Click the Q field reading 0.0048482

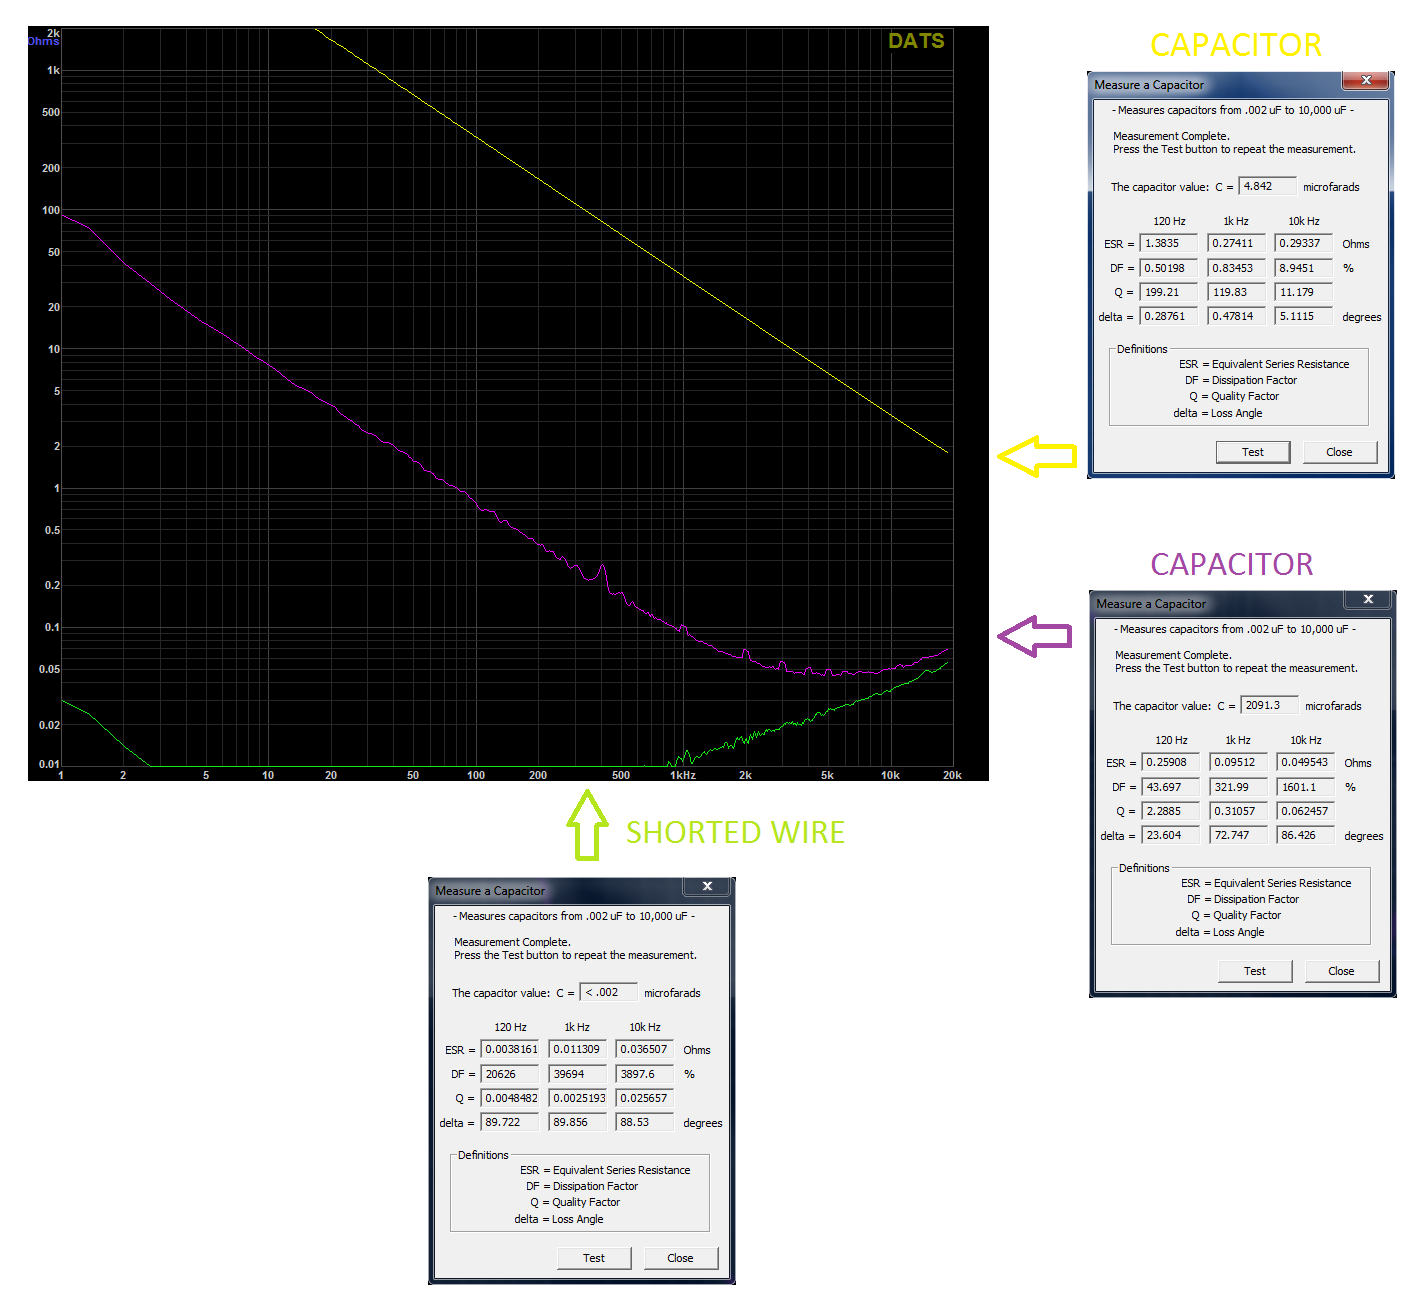pos(510,1098)
